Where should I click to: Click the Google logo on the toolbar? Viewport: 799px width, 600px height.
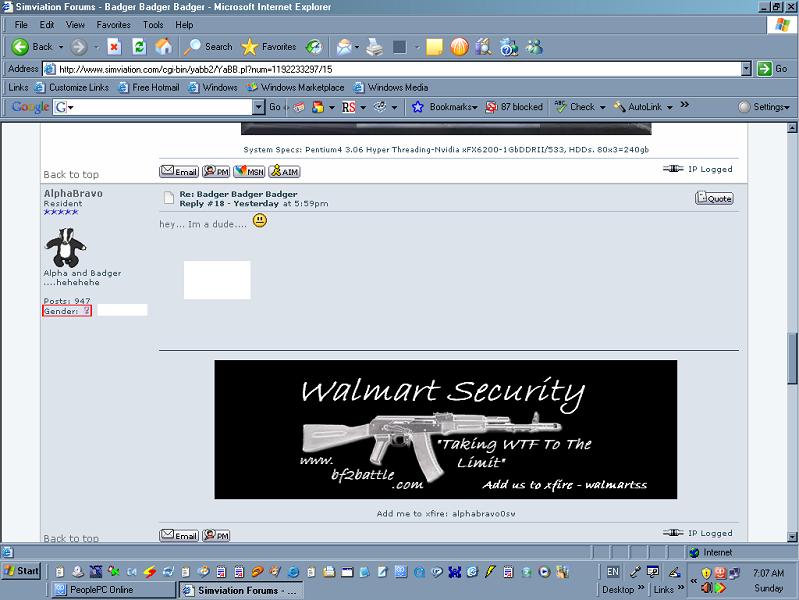[30, 107]
